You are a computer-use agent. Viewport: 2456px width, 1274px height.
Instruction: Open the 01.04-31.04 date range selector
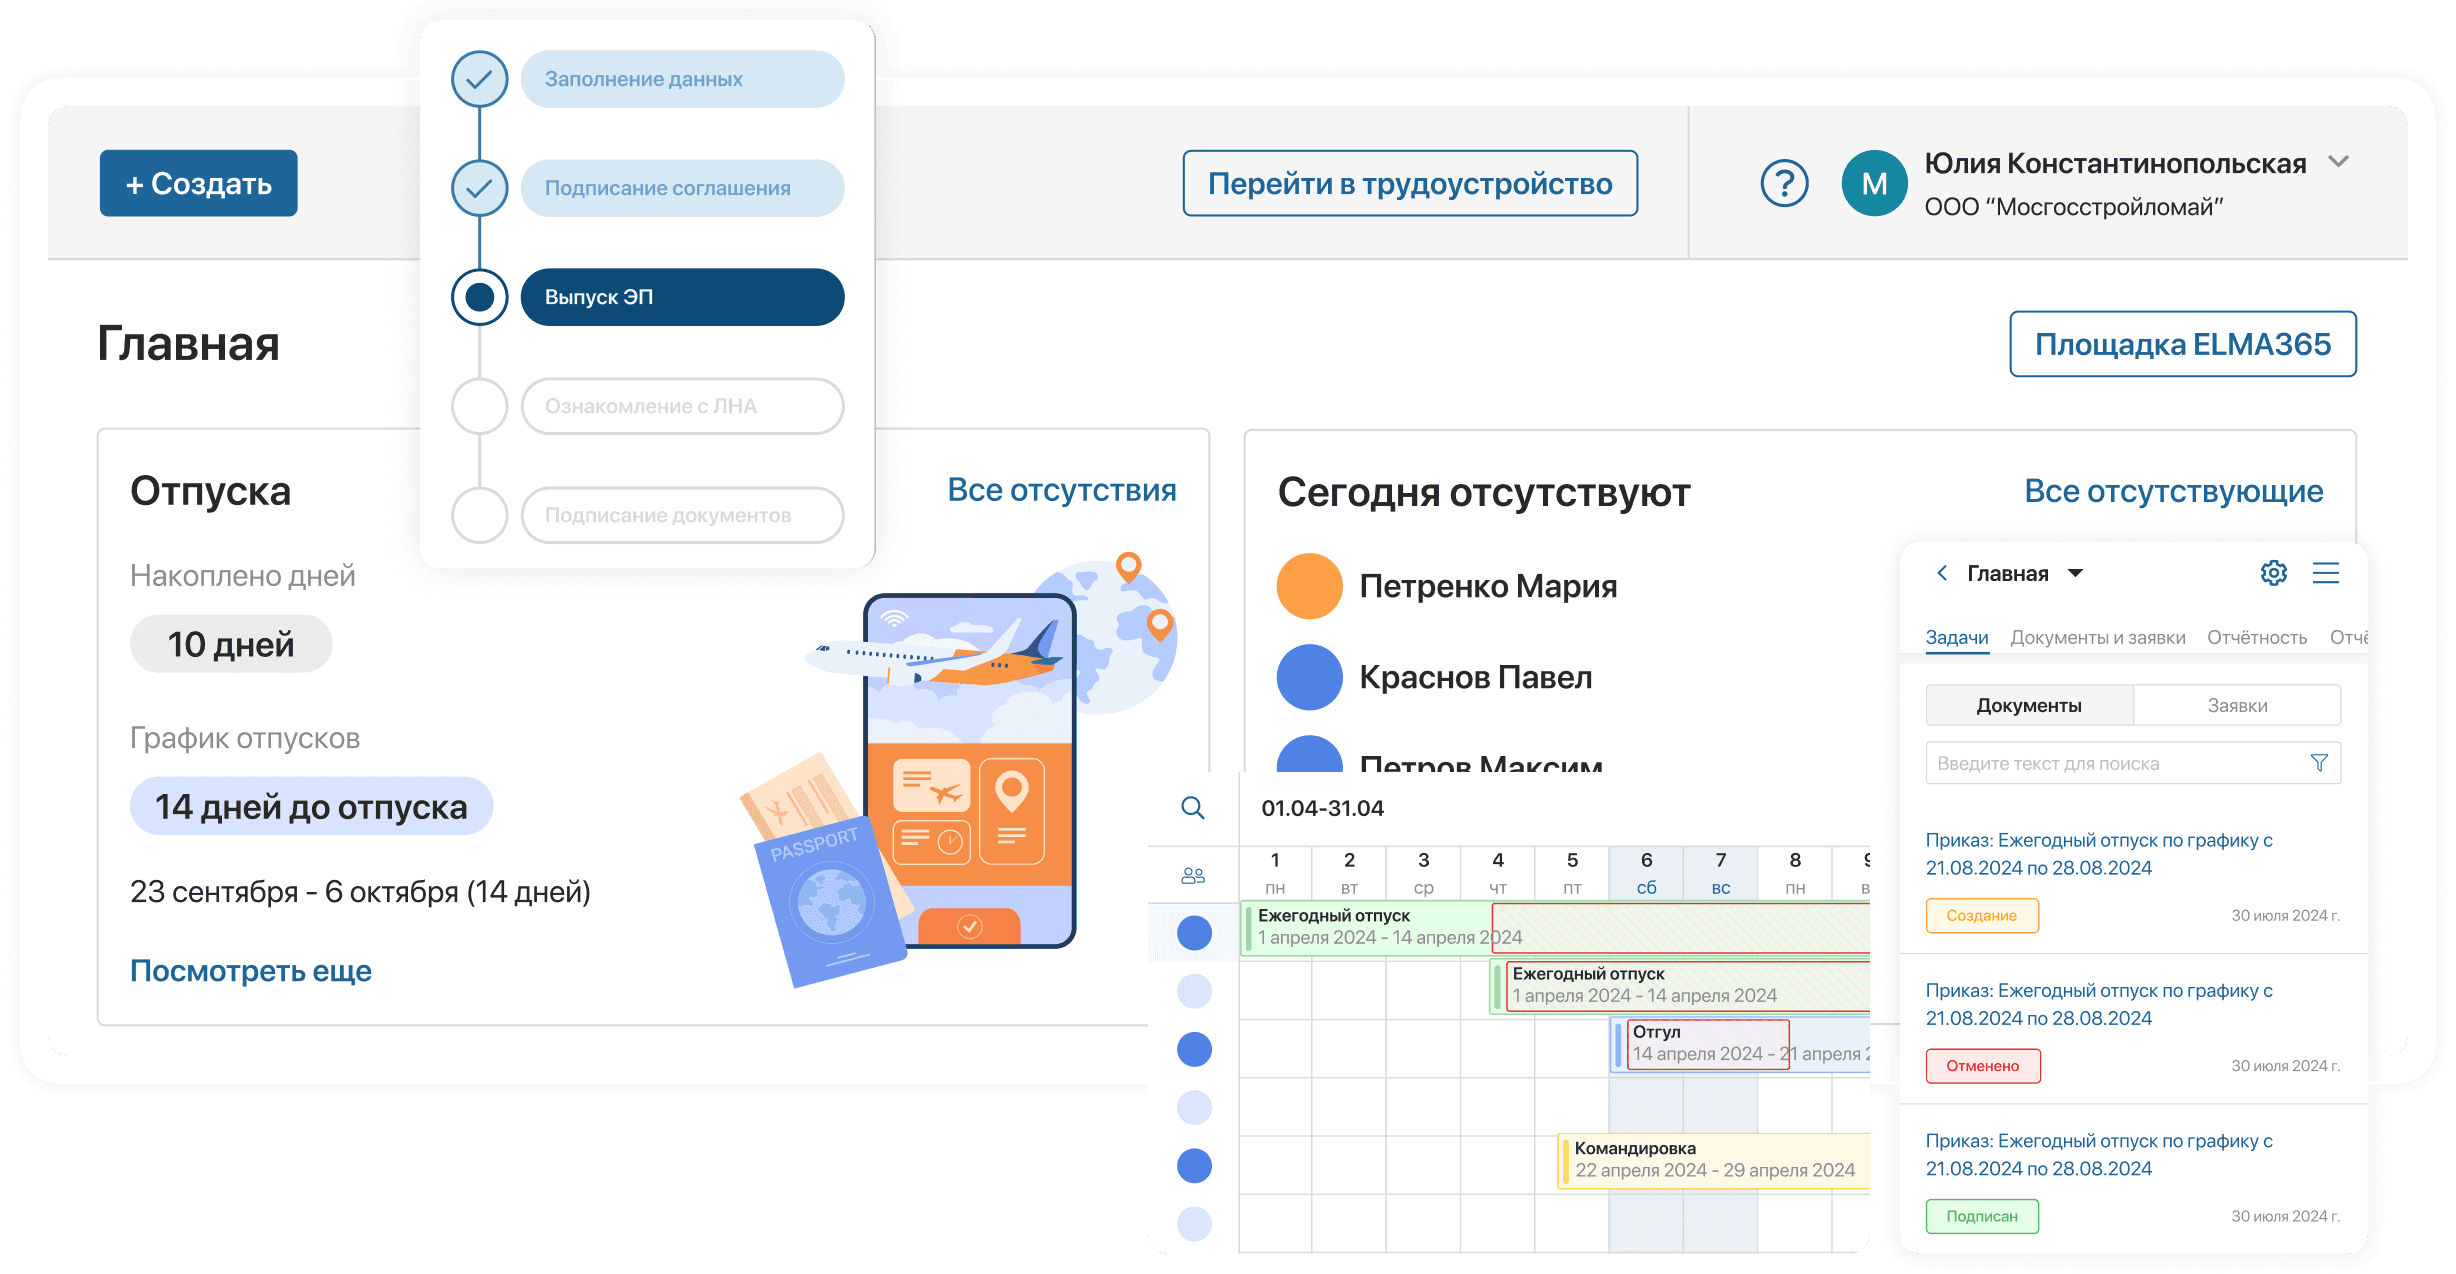click(x=1322, y=808)
